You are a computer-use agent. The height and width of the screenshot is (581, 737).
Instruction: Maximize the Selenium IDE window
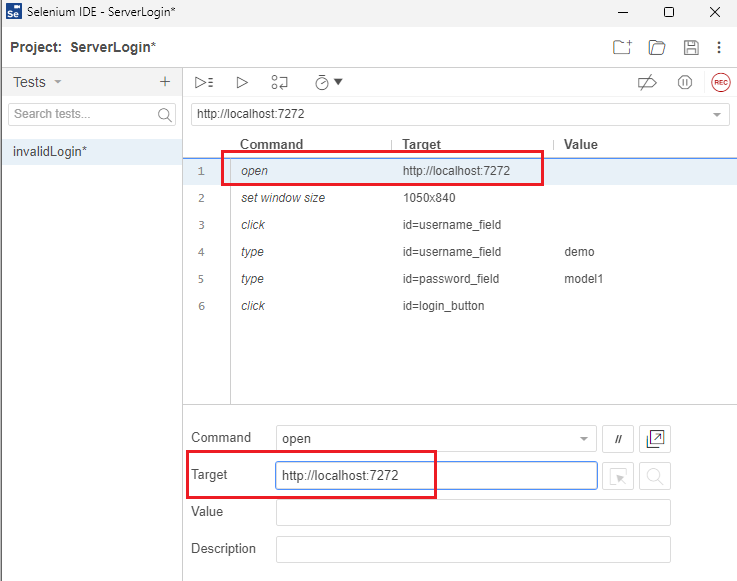pyautogui.click(x=668, y=12)
